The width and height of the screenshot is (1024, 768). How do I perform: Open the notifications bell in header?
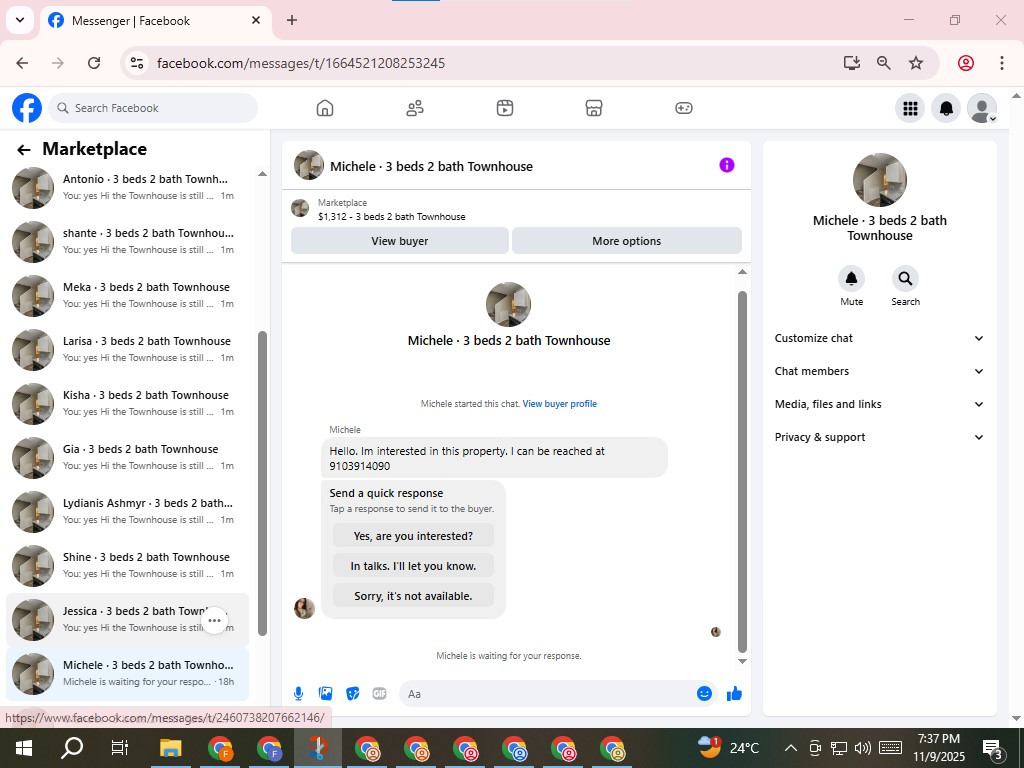tap(946, 108)
